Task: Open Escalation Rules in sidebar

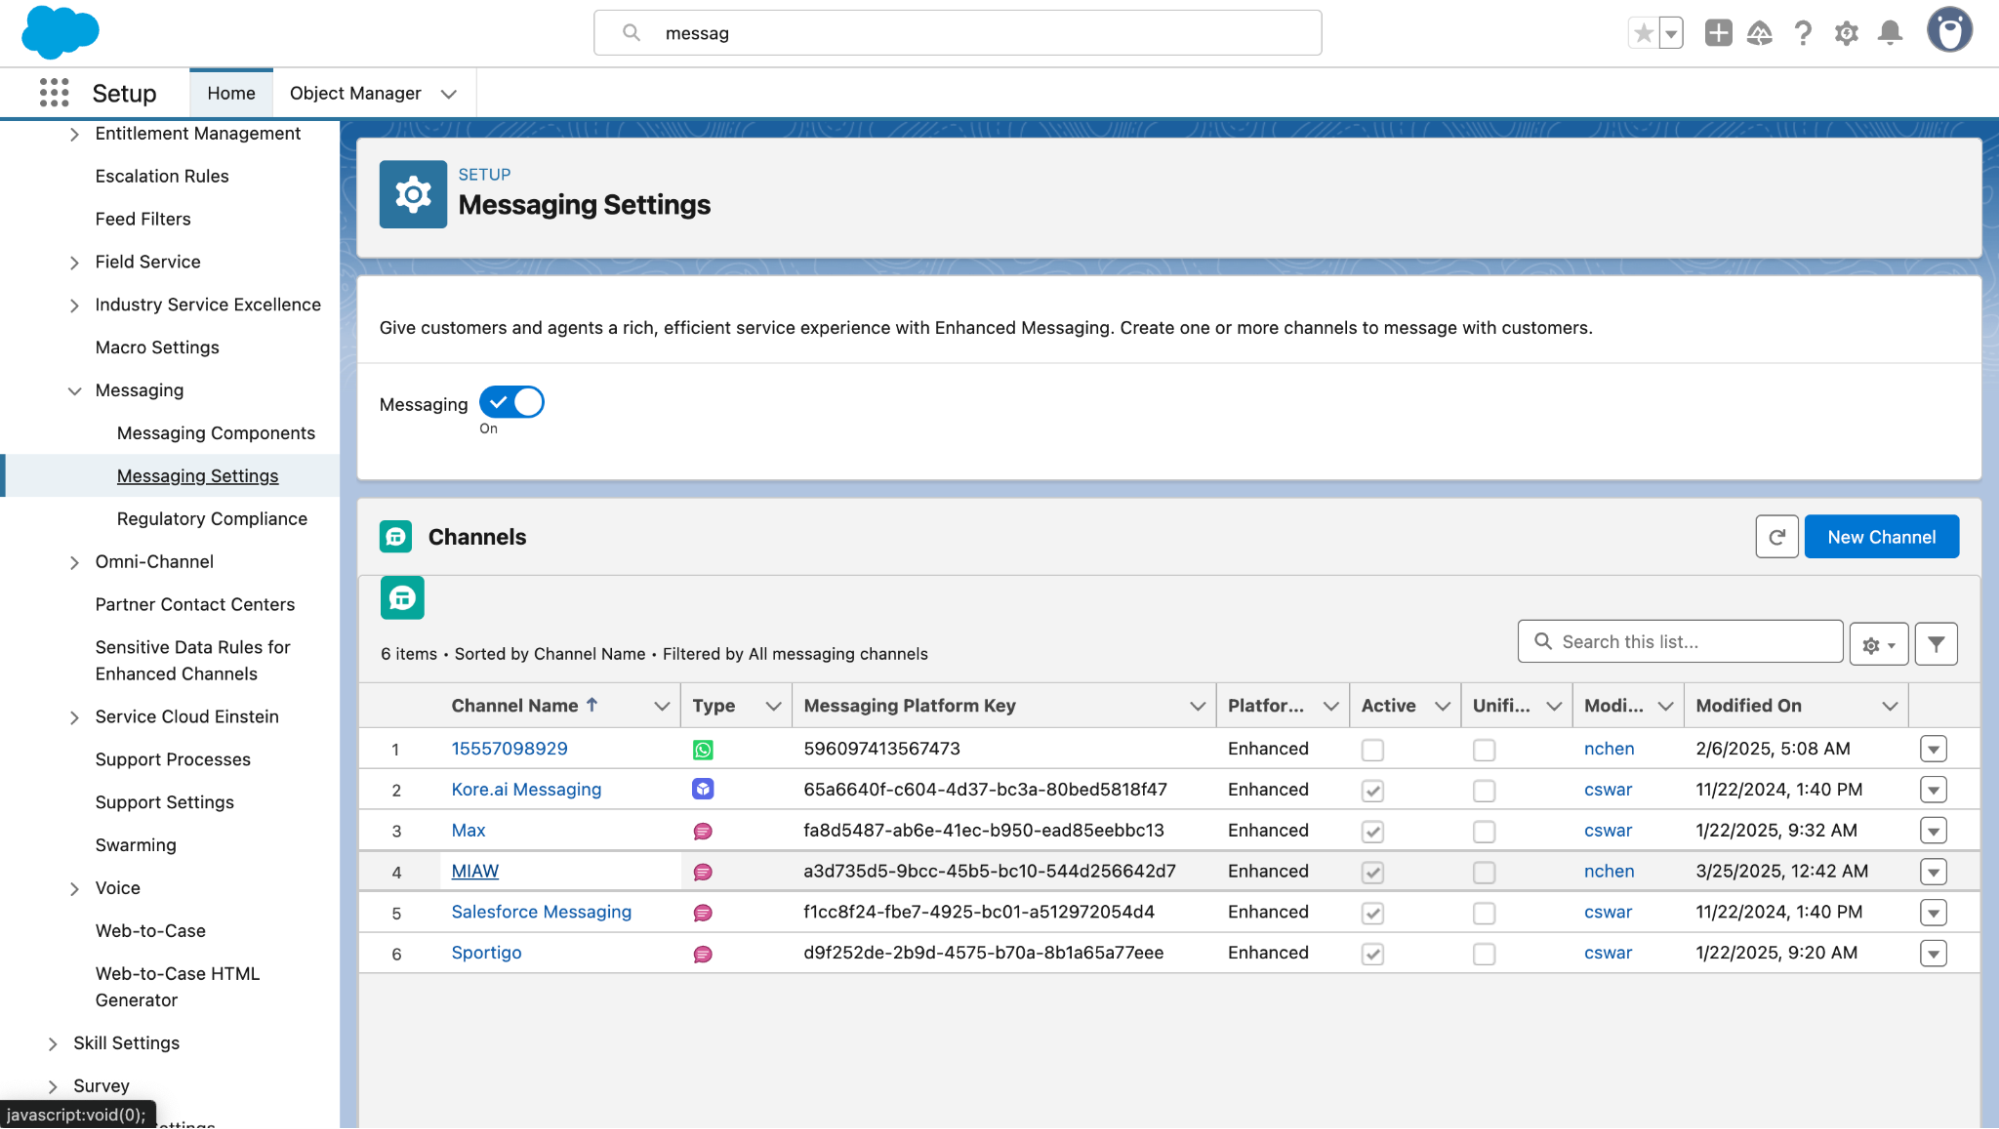Action: [x=162, y=176]
